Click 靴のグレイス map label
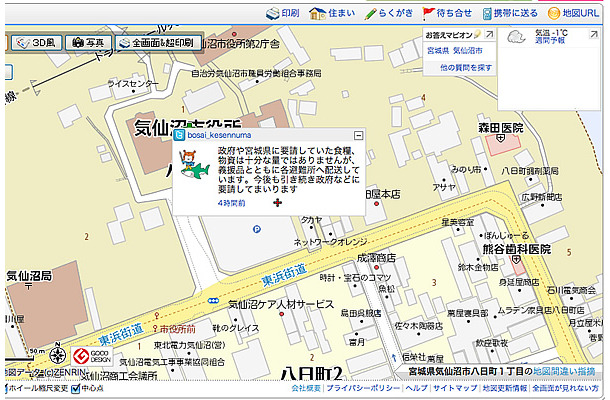The height and width of the screenshot is (400, 610). (236, 328)
